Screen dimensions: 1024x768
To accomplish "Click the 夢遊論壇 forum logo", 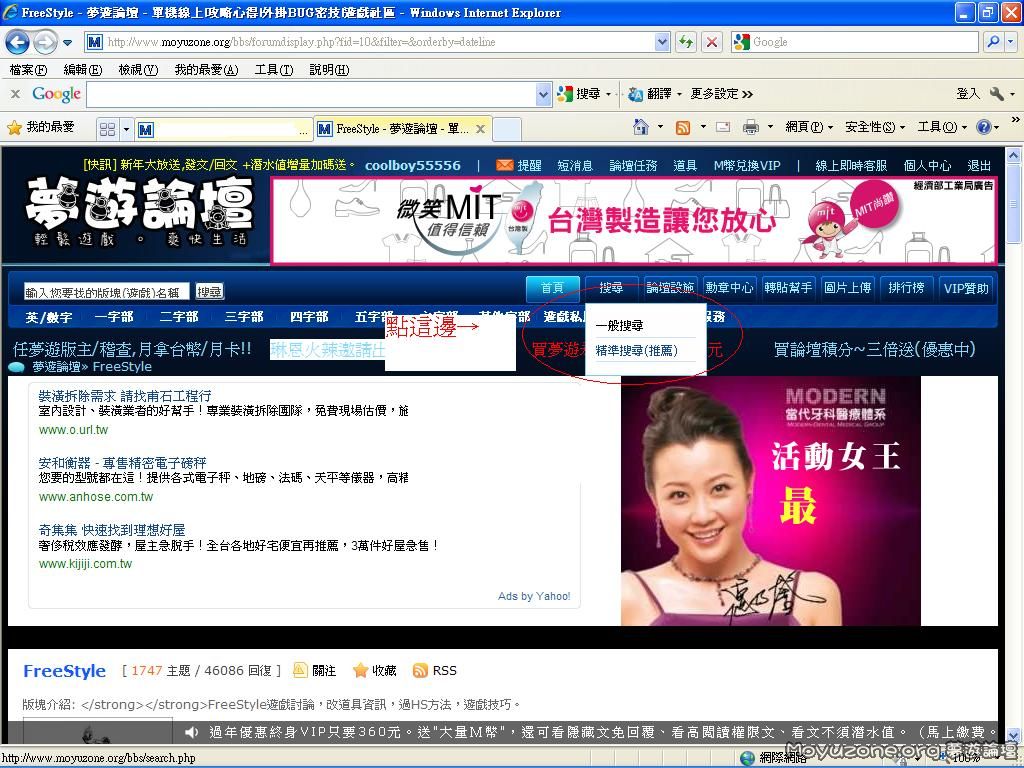I will point(139,212).
